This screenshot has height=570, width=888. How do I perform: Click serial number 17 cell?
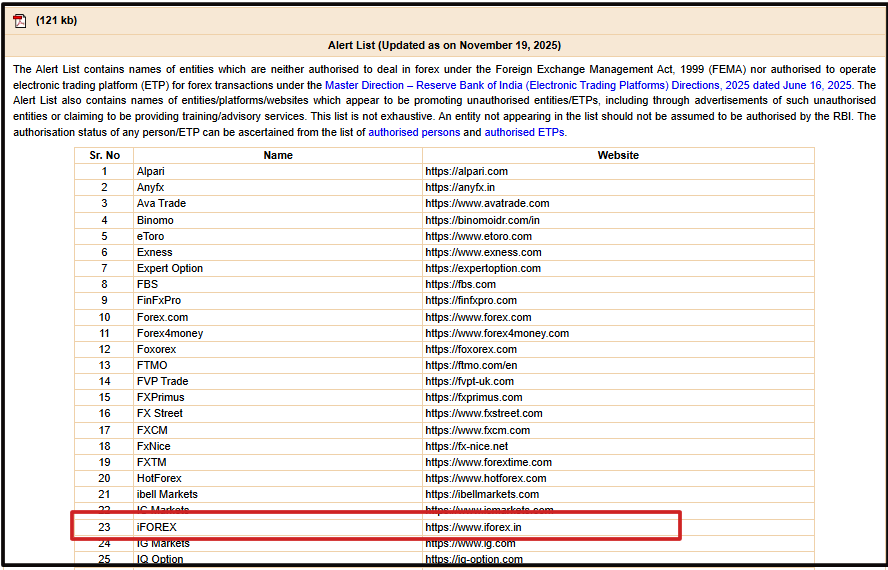pyautogui.click(x=104, y=430)
